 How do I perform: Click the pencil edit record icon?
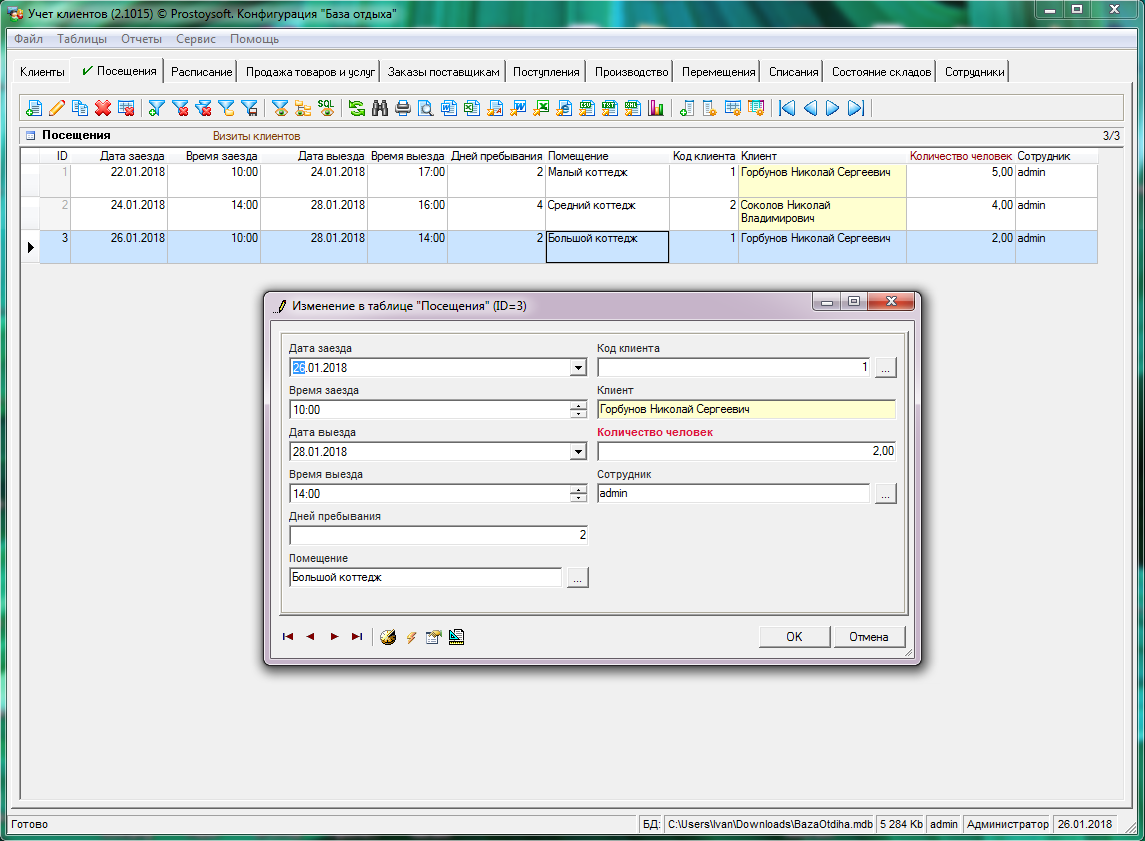(x=57, y=108)
